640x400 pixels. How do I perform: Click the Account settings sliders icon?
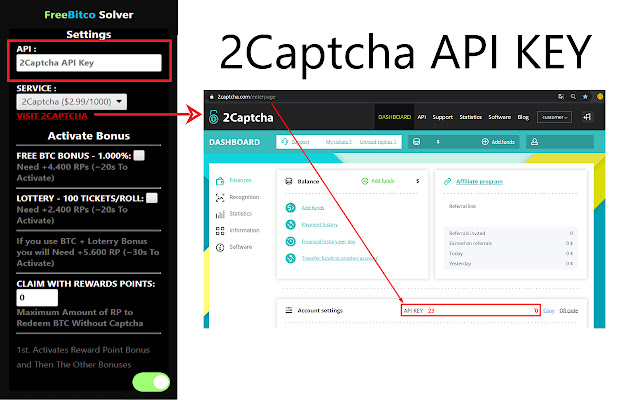pos(289,310)
